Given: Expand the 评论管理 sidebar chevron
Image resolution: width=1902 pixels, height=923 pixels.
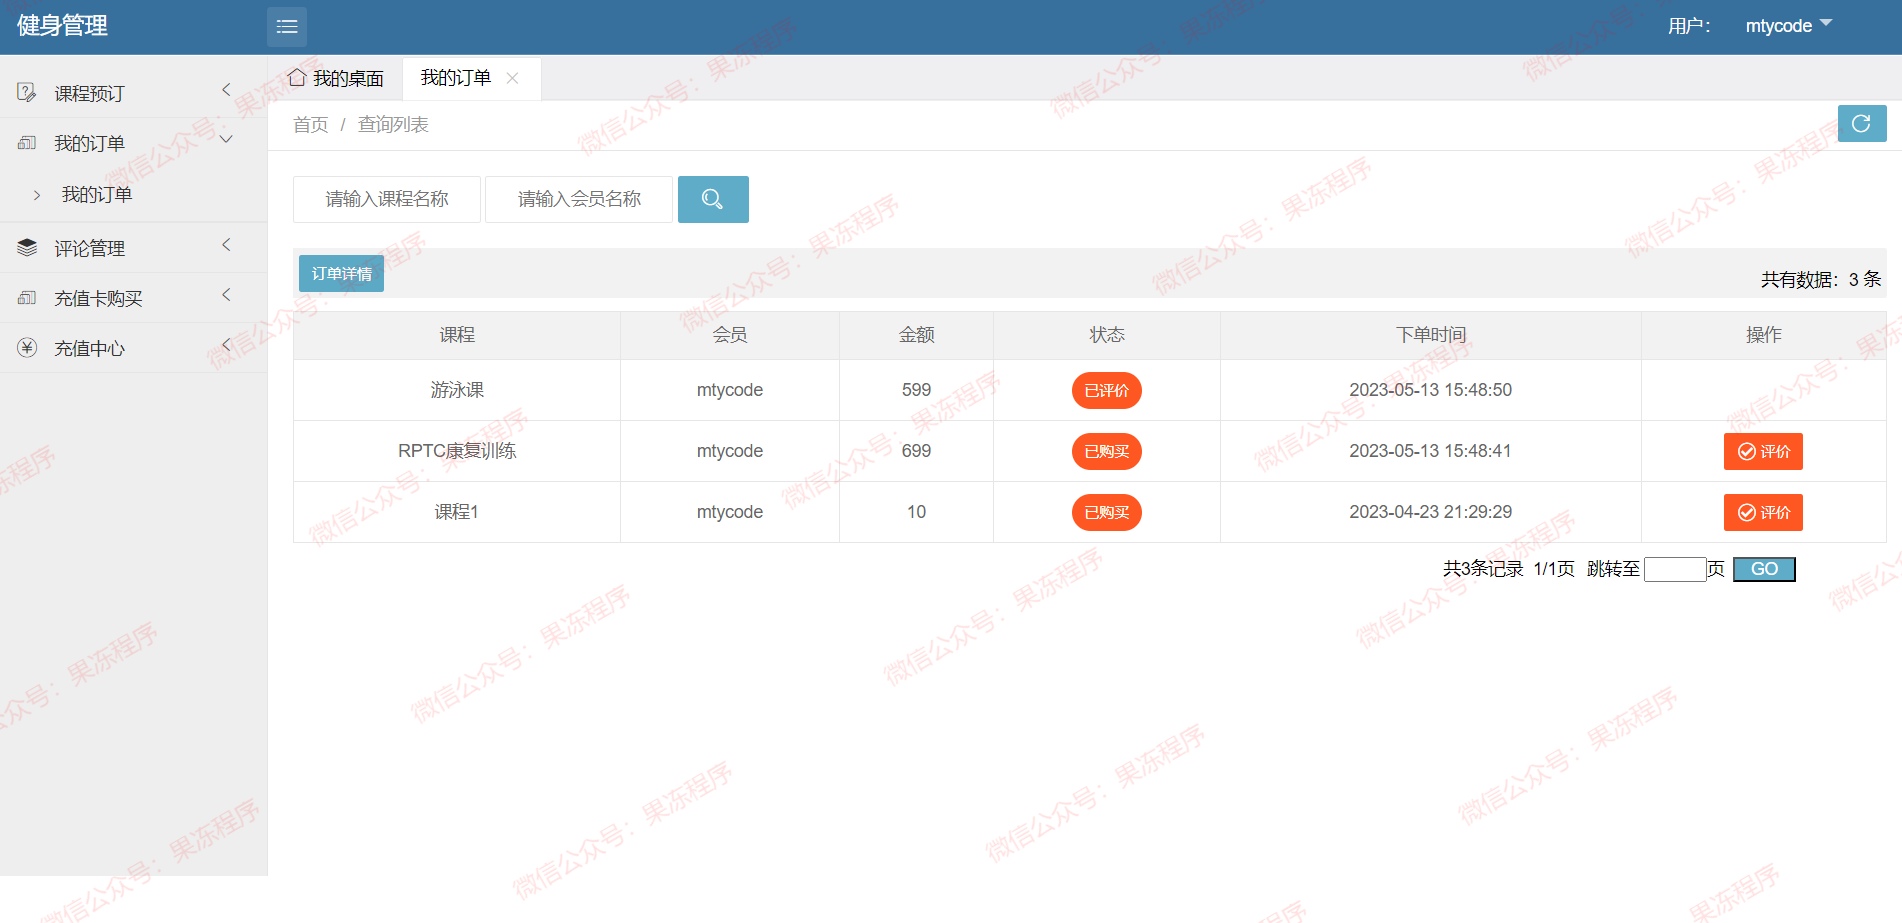Looking at the screenshot, I should (226, 245).
